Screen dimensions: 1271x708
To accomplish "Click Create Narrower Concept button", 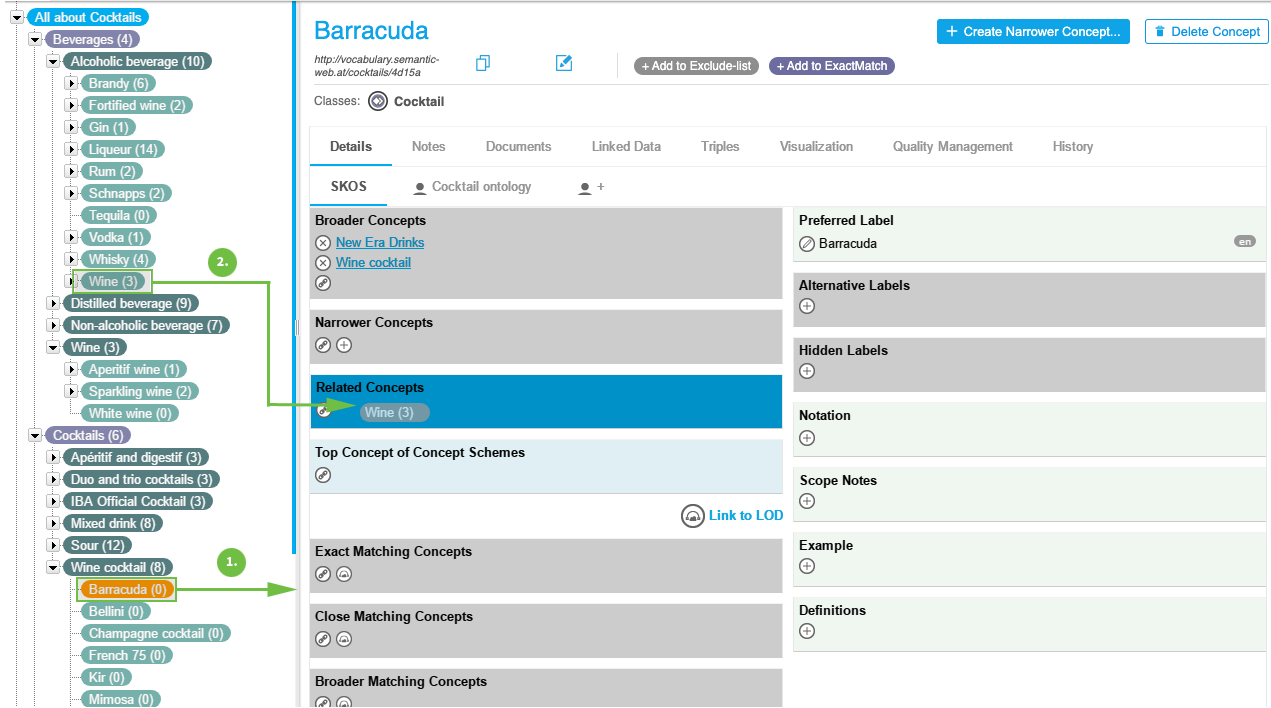I will [1033, 32].
